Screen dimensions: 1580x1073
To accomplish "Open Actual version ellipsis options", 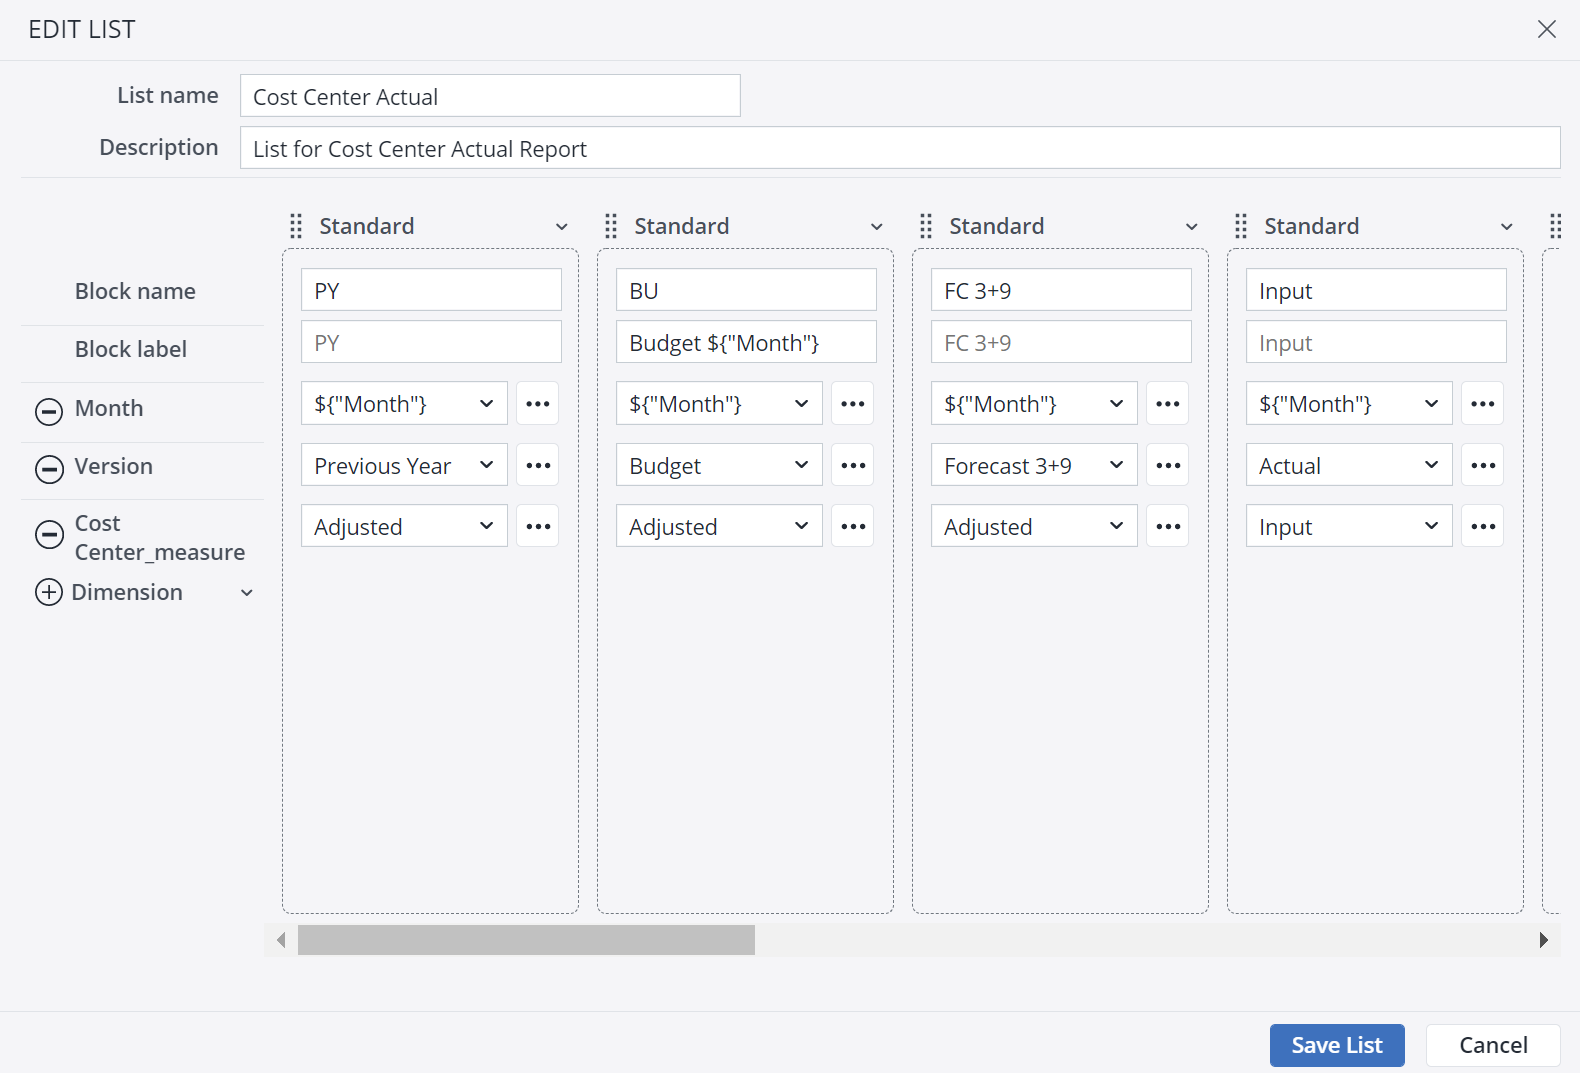I will (1483, 465).
